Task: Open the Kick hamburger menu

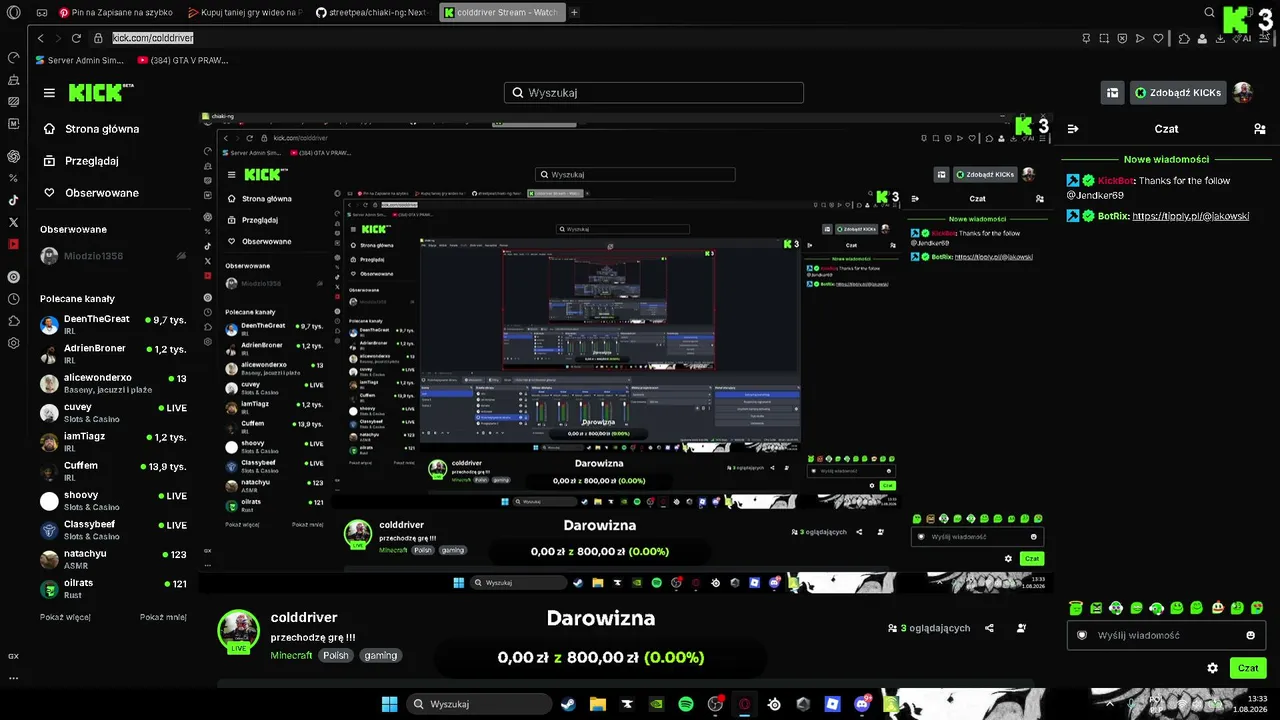Action: (49, 93)
